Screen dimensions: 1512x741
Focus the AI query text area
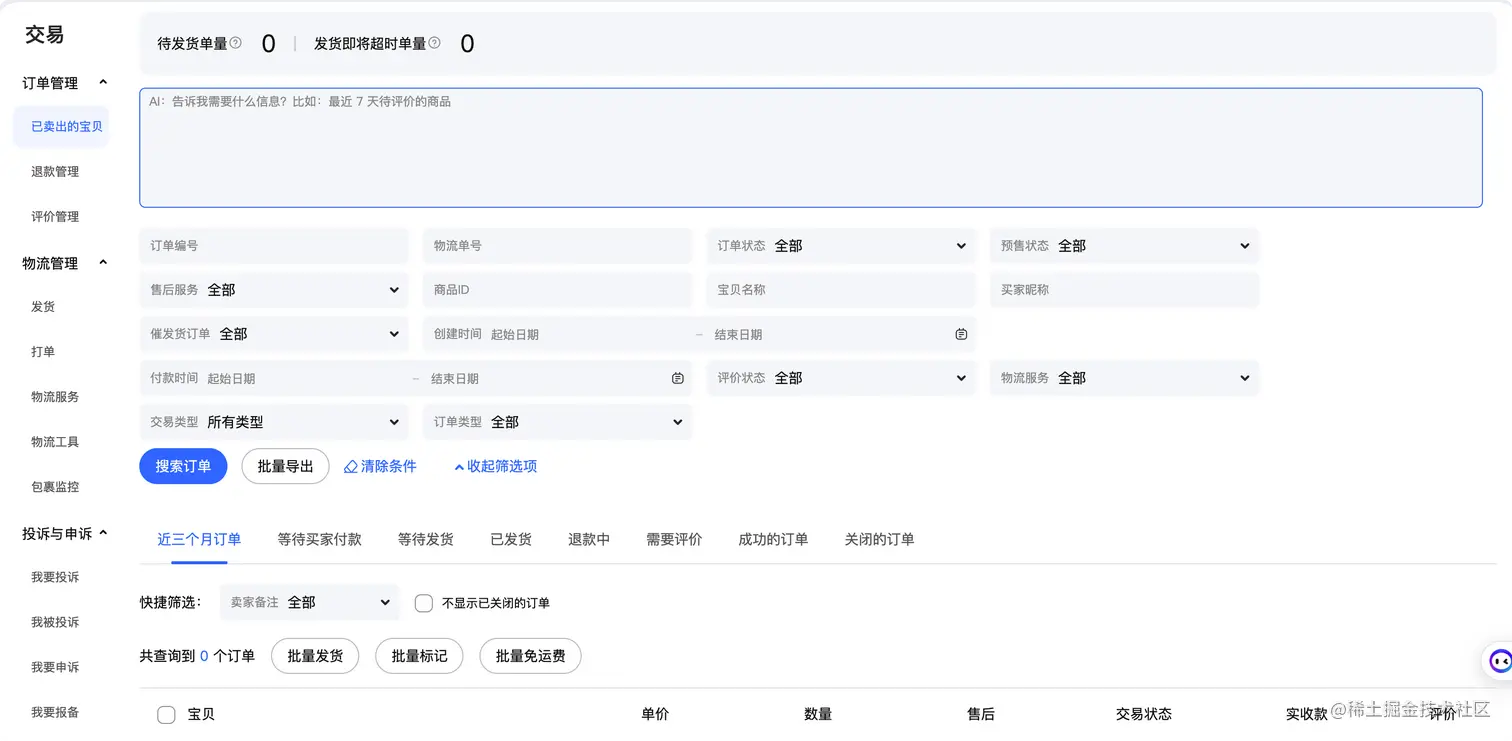(811, 148)
